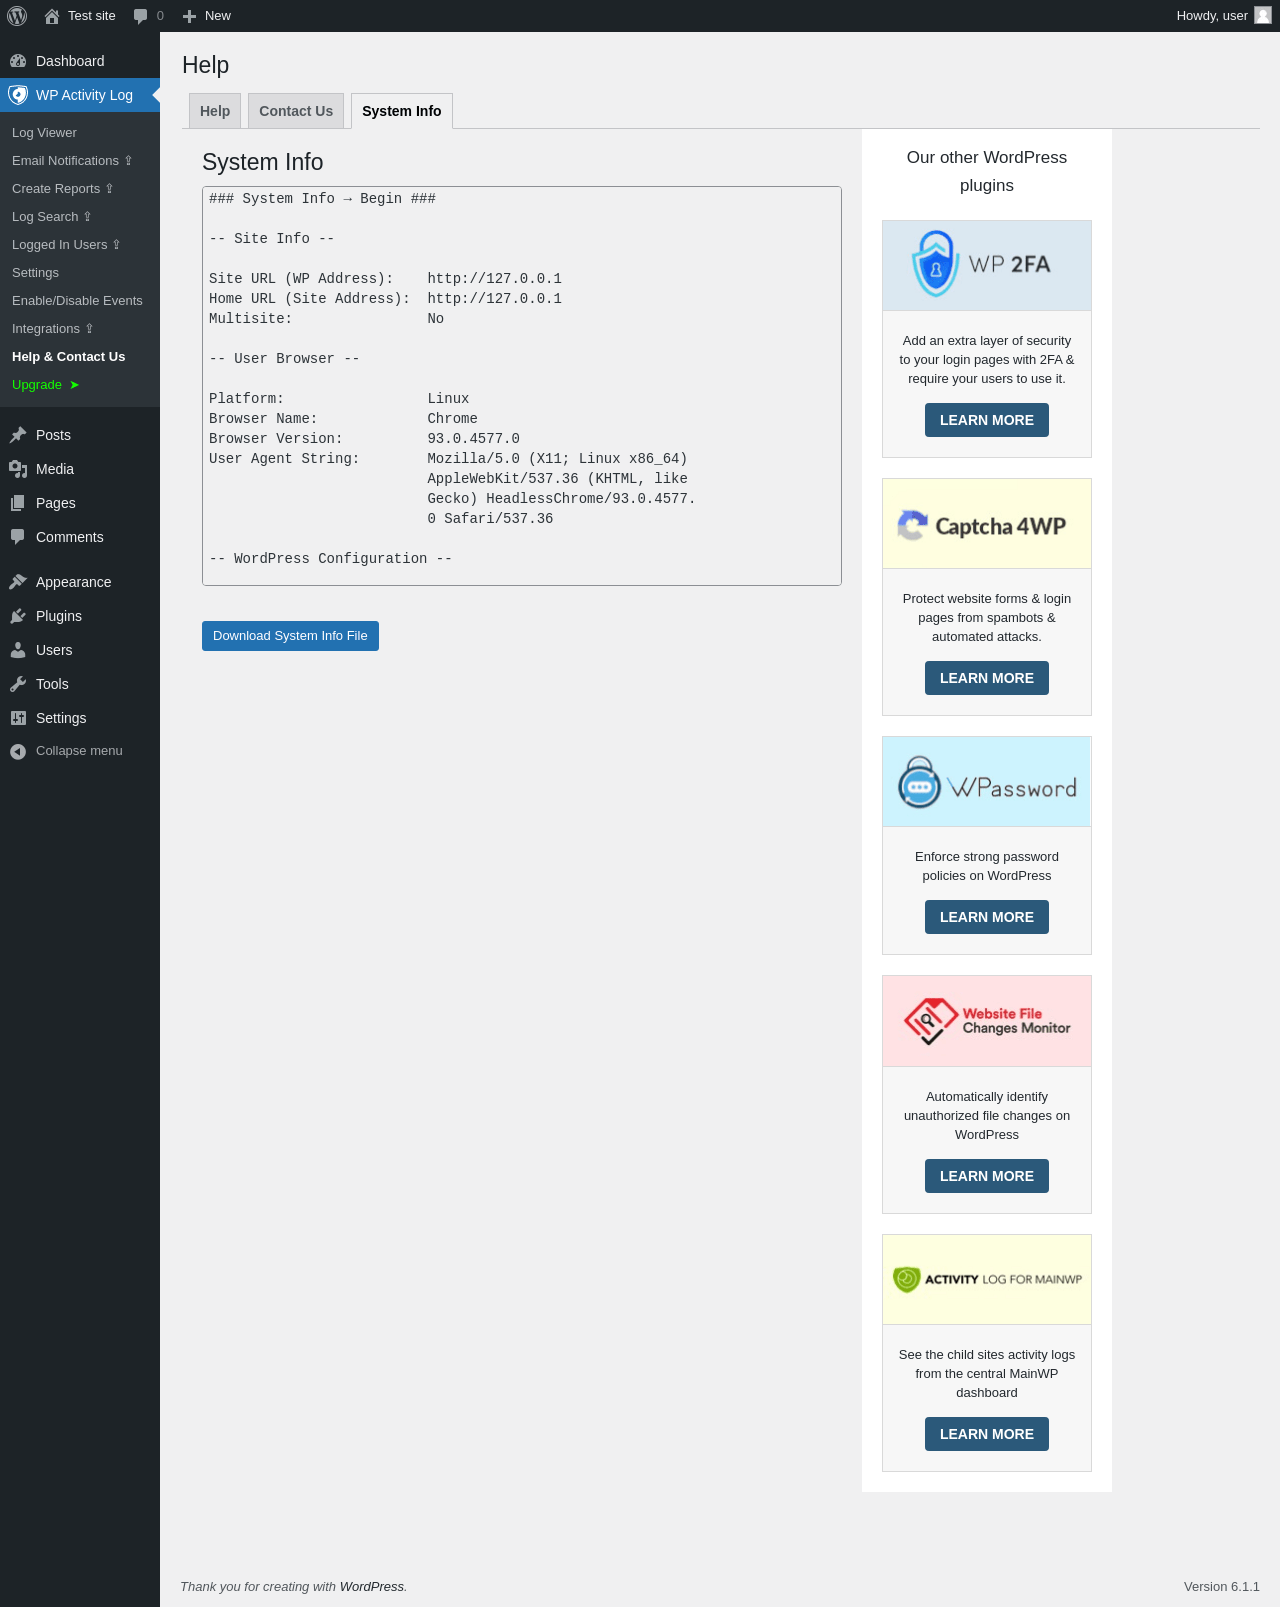Click the WP 2FA logo banner
1280x1607 pixels.
987,265
